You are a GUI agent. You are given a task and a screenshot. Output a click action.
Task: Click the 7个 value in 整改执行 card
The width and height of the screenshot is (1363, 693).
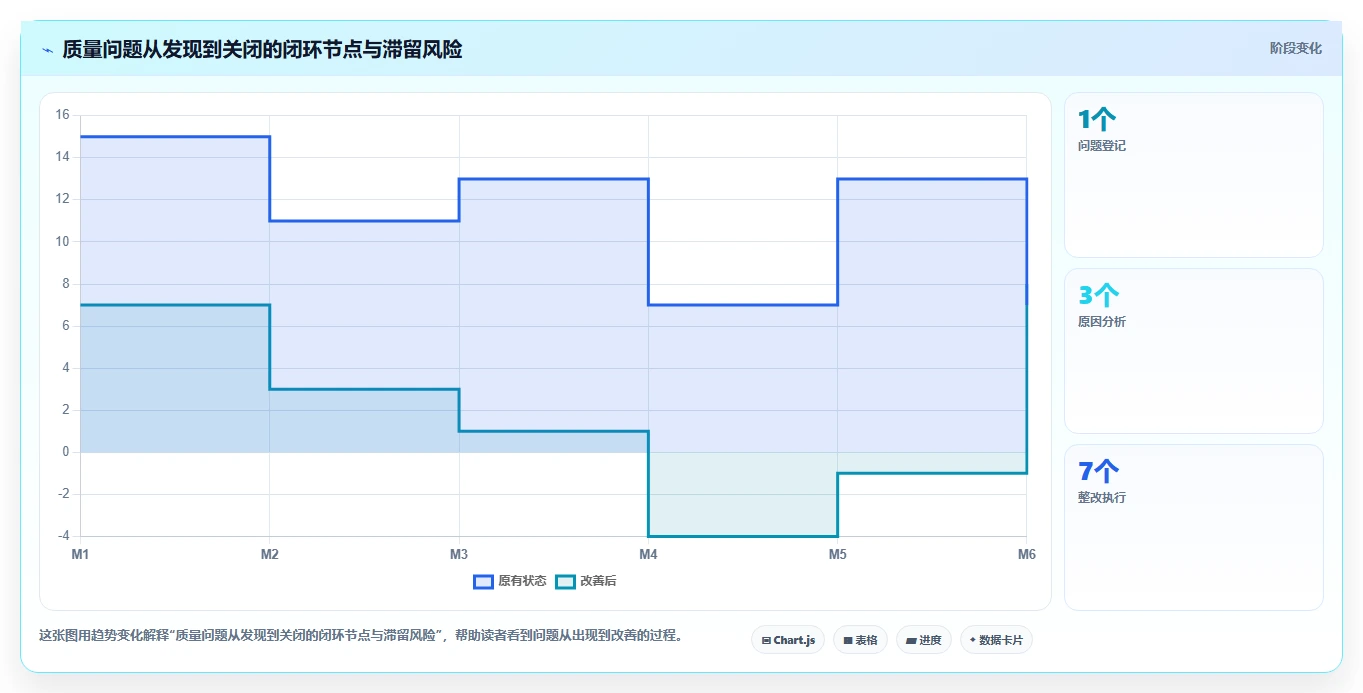pos(1099,472)
